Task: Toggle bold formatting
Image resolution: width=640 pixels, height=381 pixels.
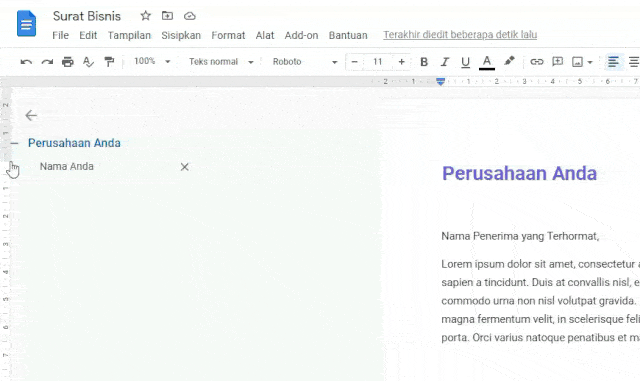Action: coord(424,62)
